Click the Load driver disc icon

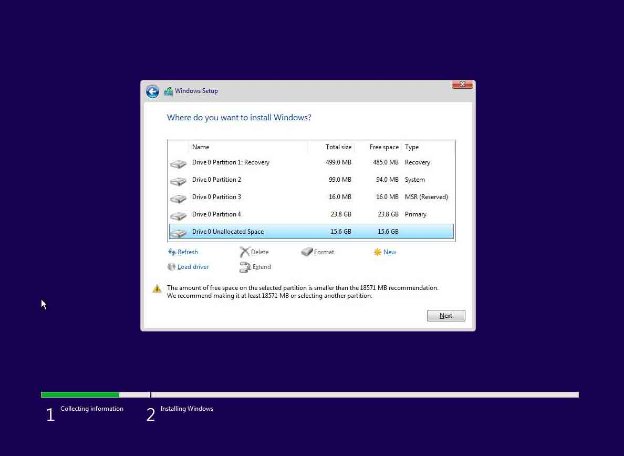pos(172,267)
